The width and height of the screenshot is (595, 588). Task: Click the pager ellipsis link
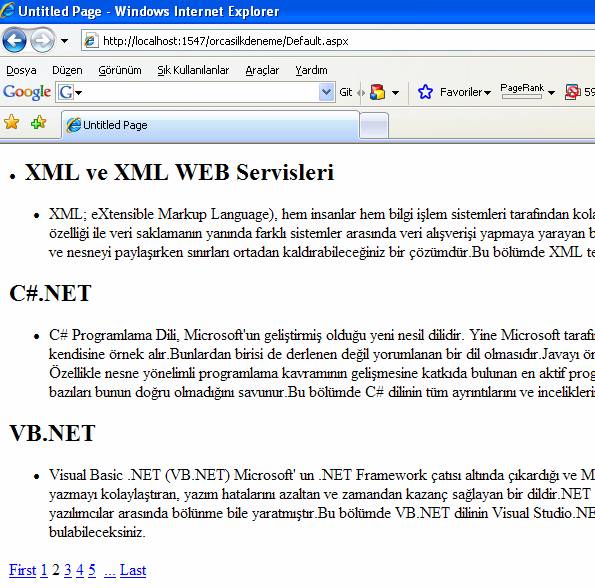[110, 572]
